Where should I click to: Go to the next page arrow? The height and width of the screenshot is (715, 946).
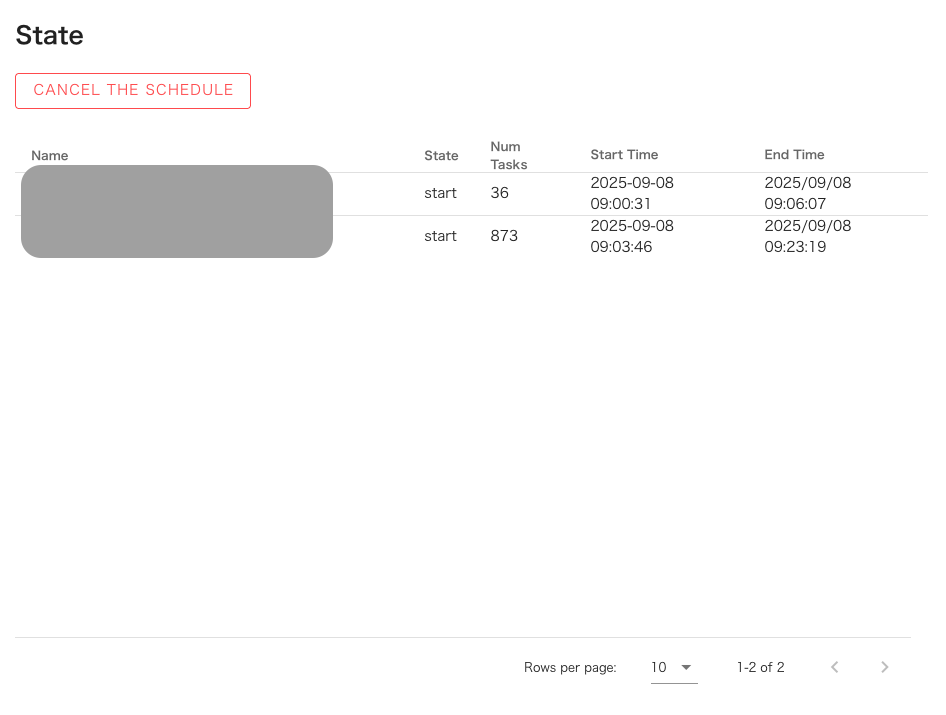pos(884,667)
